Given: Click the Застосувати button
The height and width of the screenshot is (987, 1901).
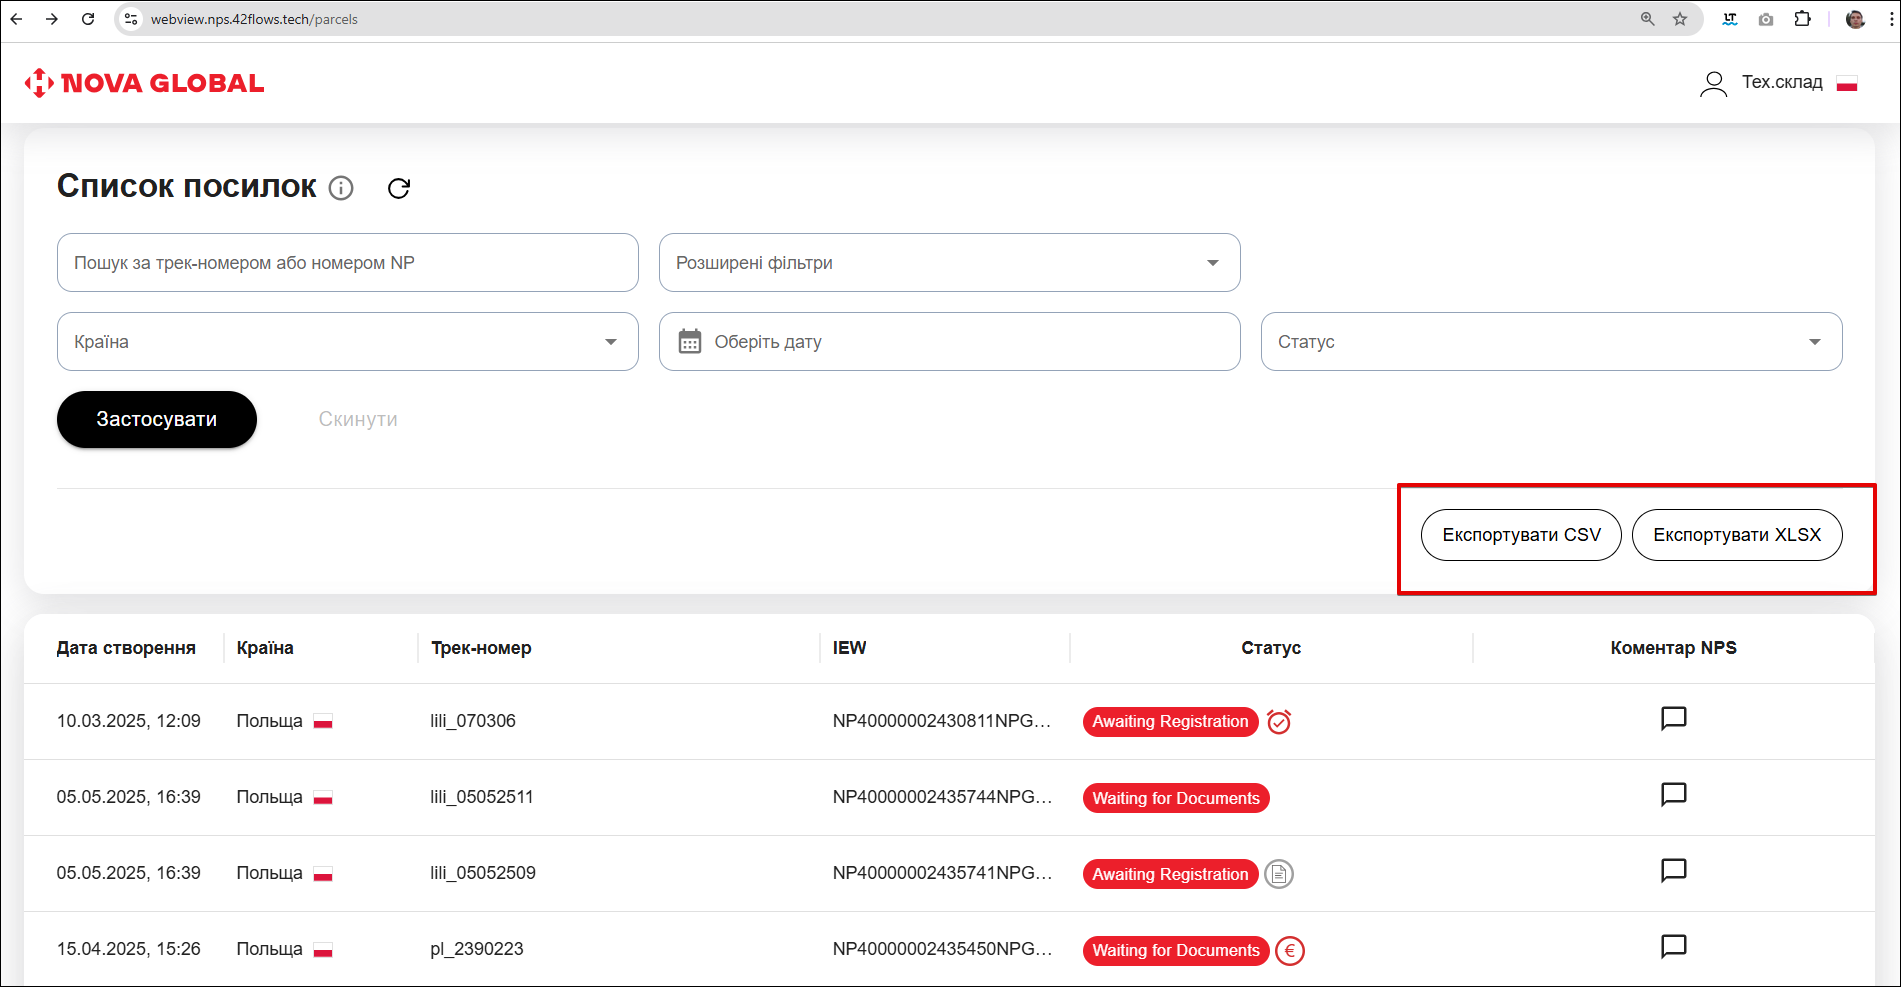Looking at the screenshot, I should tap(157, 420).
